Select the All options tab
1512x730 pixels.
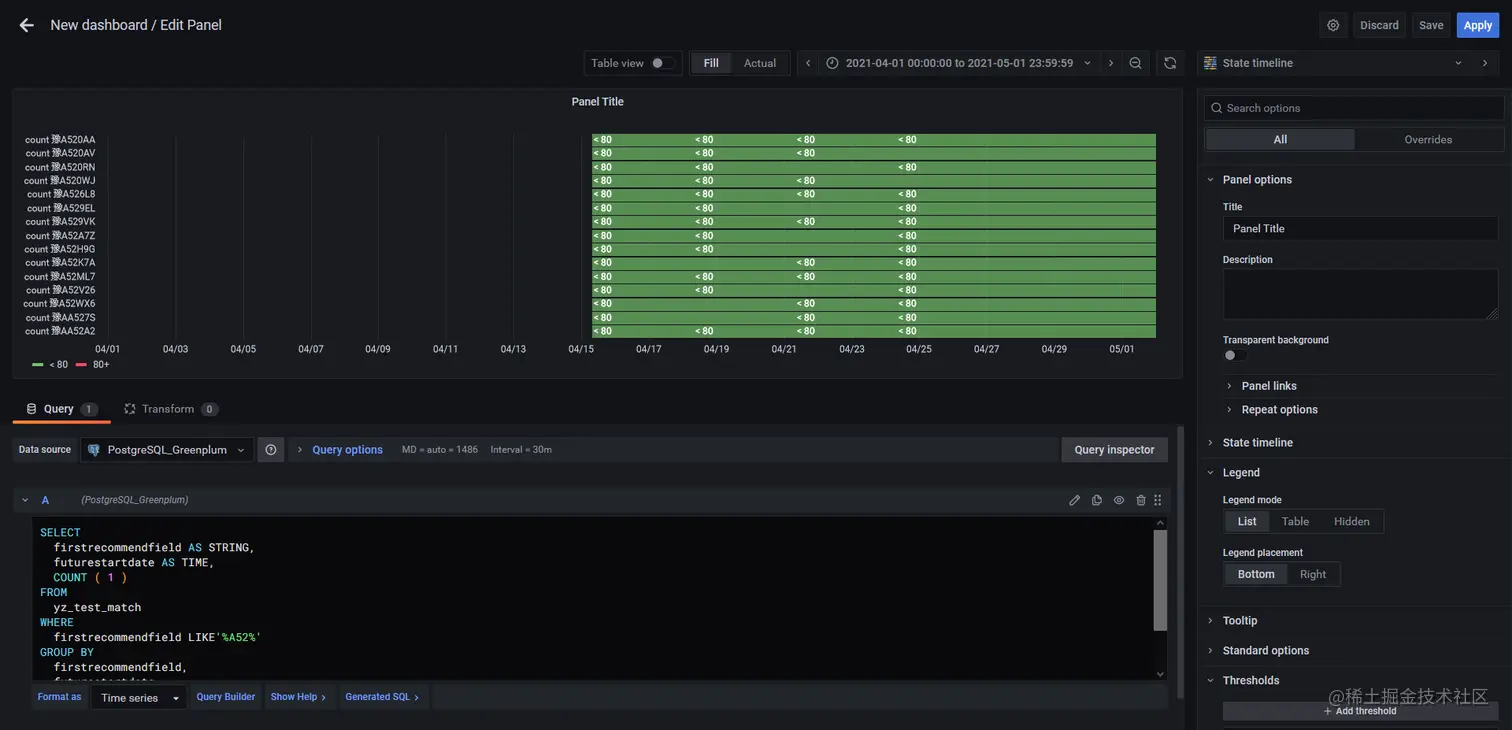coord(1280,140)
